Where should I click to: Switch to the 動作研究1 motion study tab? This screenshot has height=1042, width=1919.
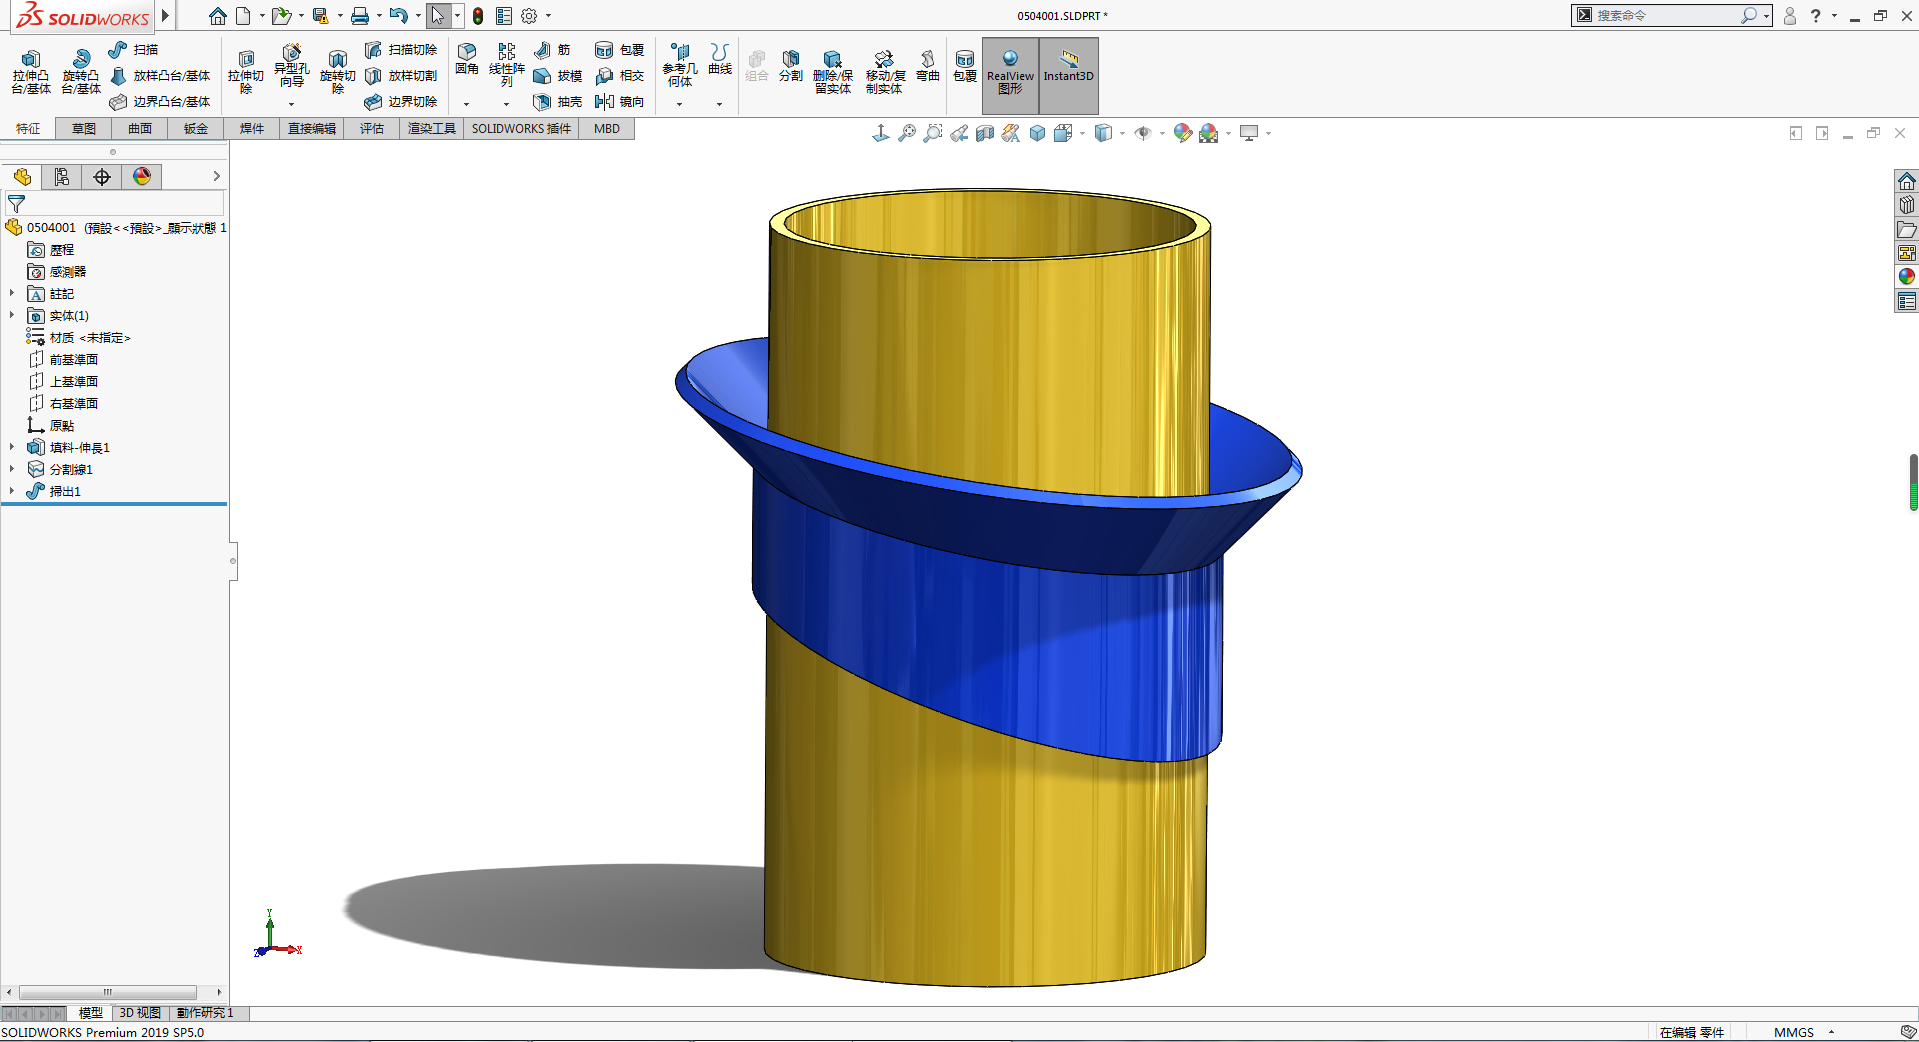(205, 1013)
